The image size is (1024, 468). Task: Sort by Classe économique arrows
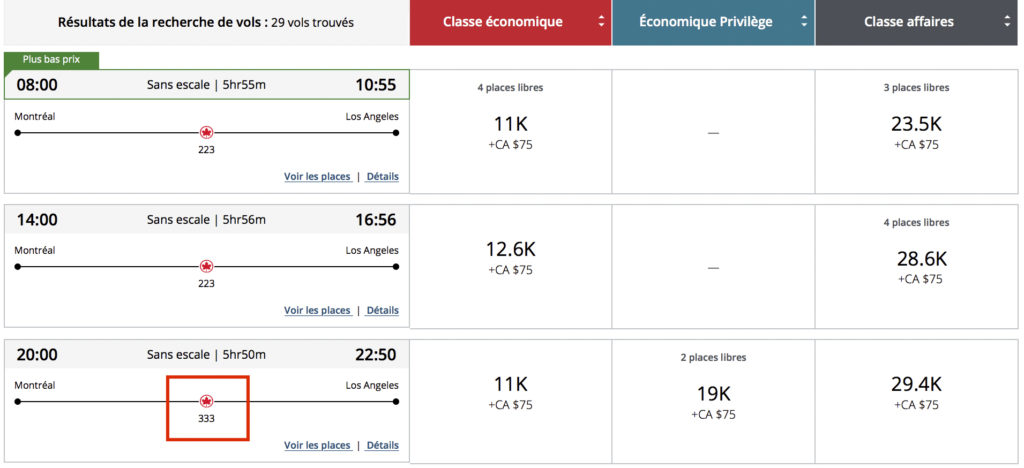pos(601,22)
